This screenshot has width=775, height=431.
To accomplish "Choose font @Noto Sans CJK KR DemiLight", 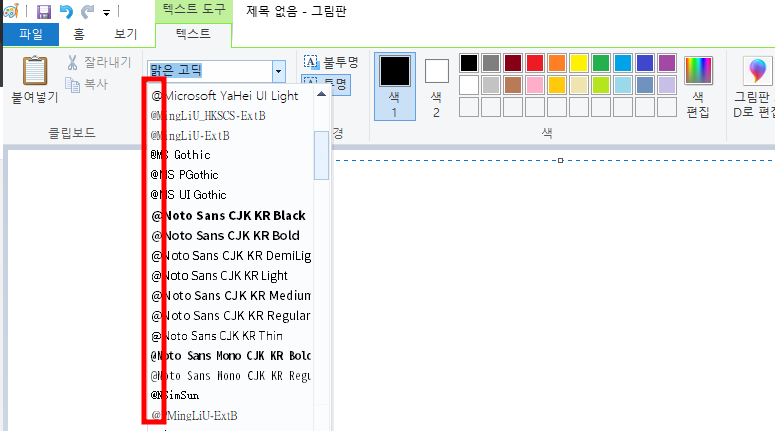I will (230, 256).
